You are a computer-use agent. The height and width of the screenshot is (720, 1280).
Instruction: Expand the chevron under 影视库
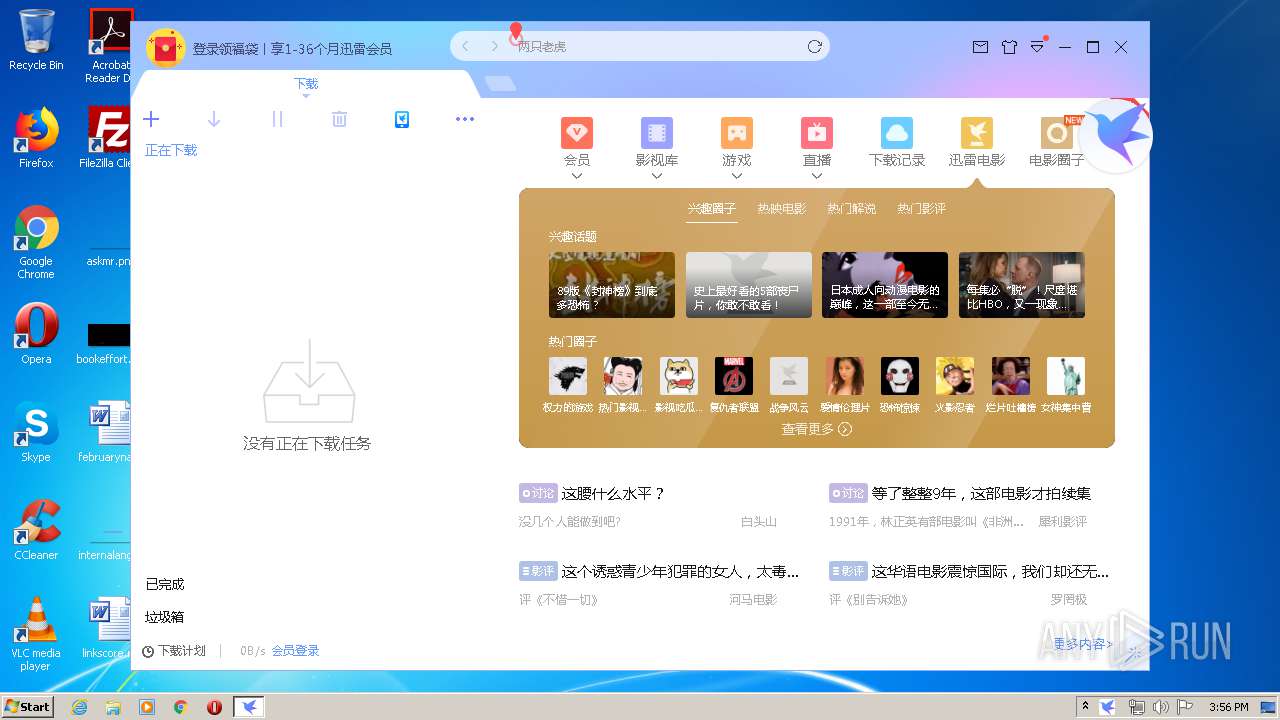coord(656,176)
